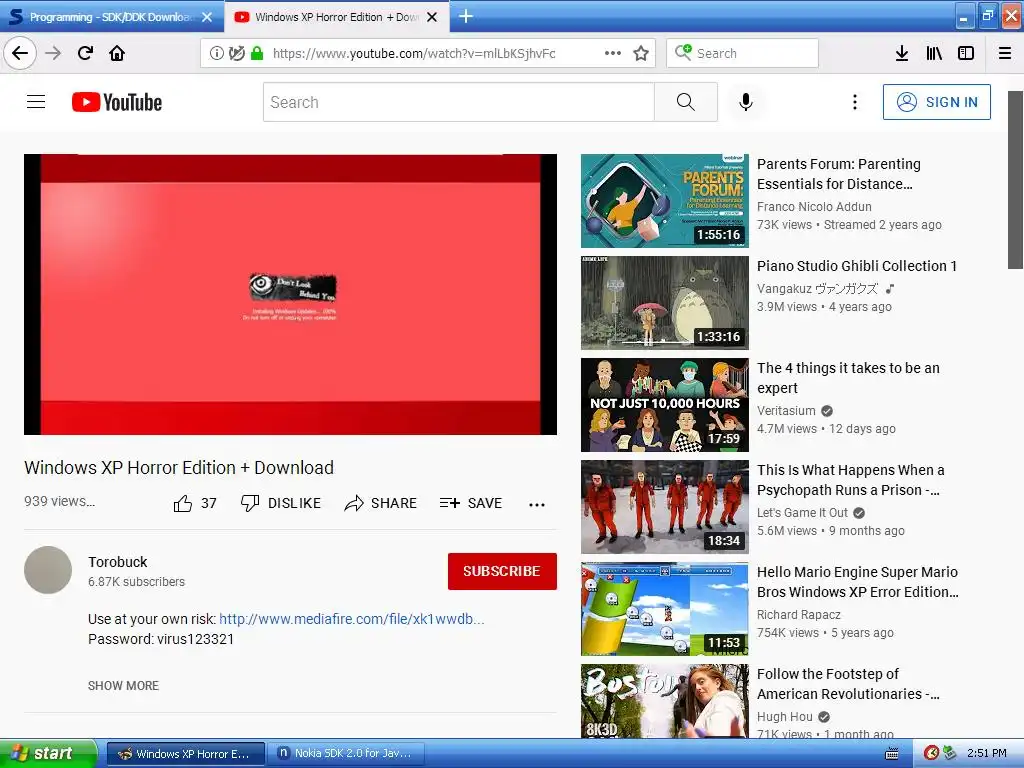Open the NOT JUST 10,000 HOURS thumbnail
Viewport: 1024px width, 768px height.
(664, 404)
